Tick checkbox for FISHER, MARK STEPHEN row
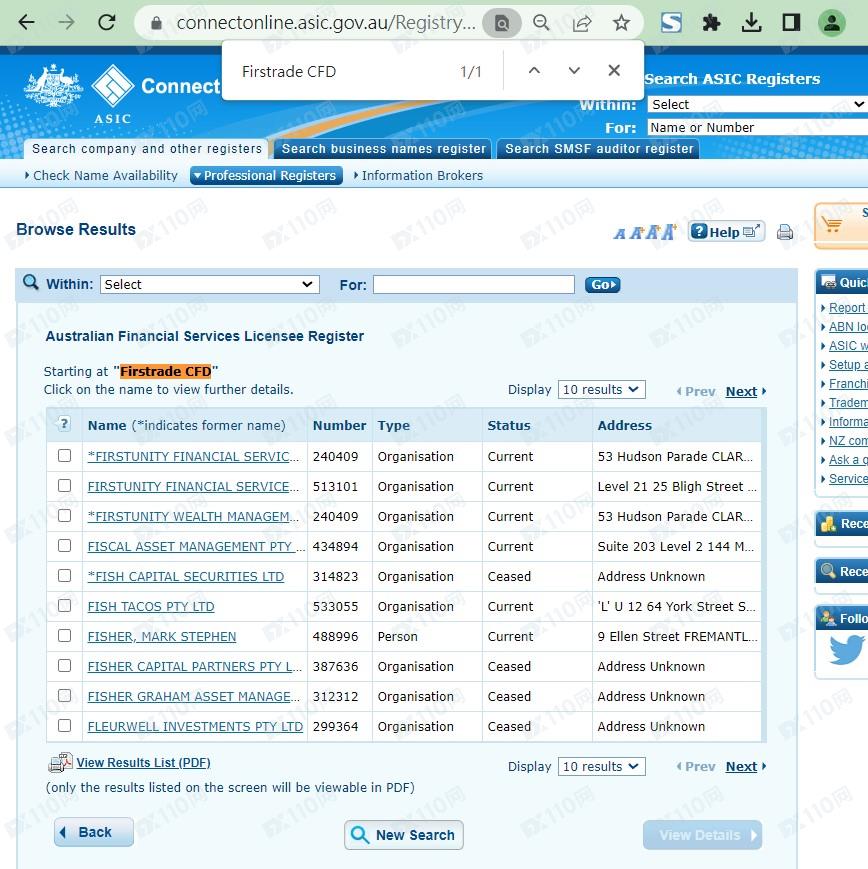868x869 pixels. [x=64, y=635]
